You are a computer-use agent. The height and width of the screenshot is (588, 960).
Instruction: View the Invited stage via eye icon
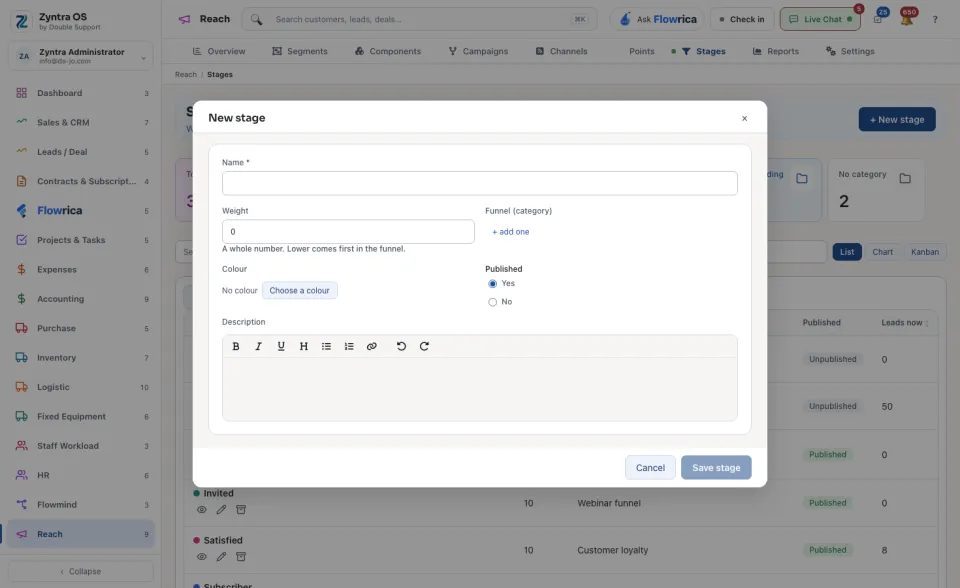pyautogui.click(x=201, y=510)
